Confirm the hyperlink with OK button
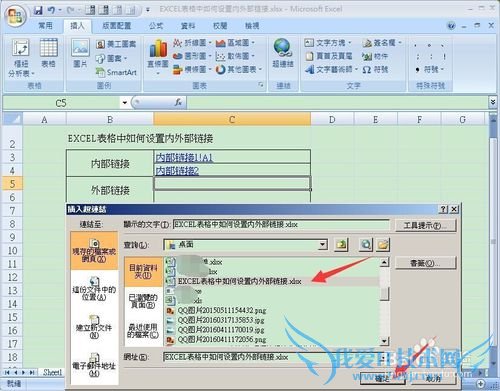 click(382, 378)
